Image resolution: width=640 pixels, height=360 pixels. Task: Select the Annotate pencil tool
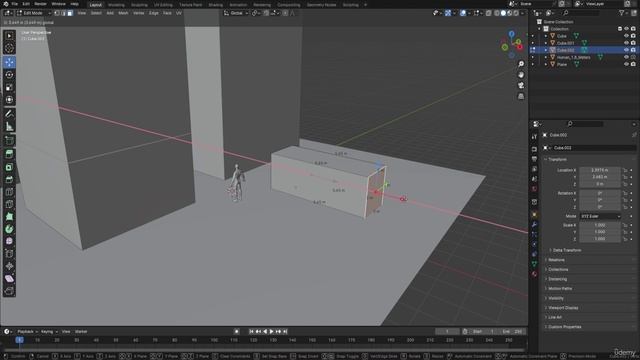pos(9,114)
